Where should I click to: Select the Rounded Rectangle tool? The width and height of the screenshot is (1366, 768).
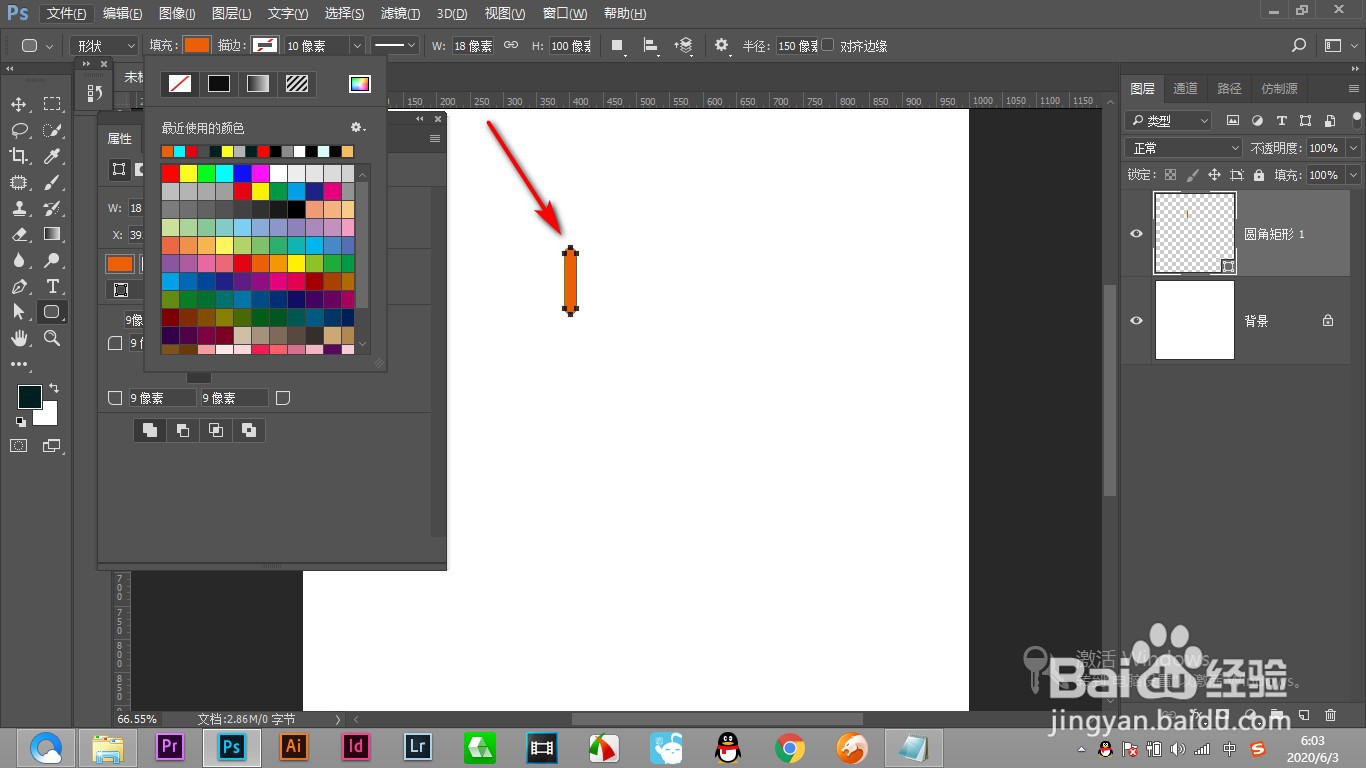[52, 312]
